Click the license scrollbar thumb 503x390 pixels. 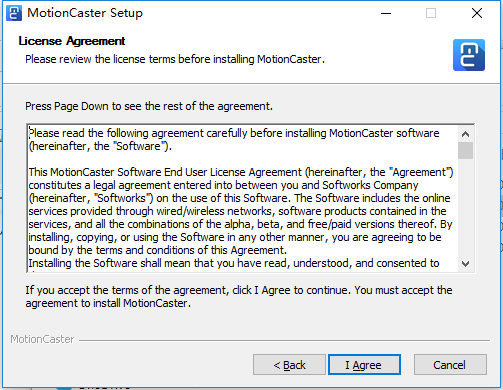coord(465,151)
